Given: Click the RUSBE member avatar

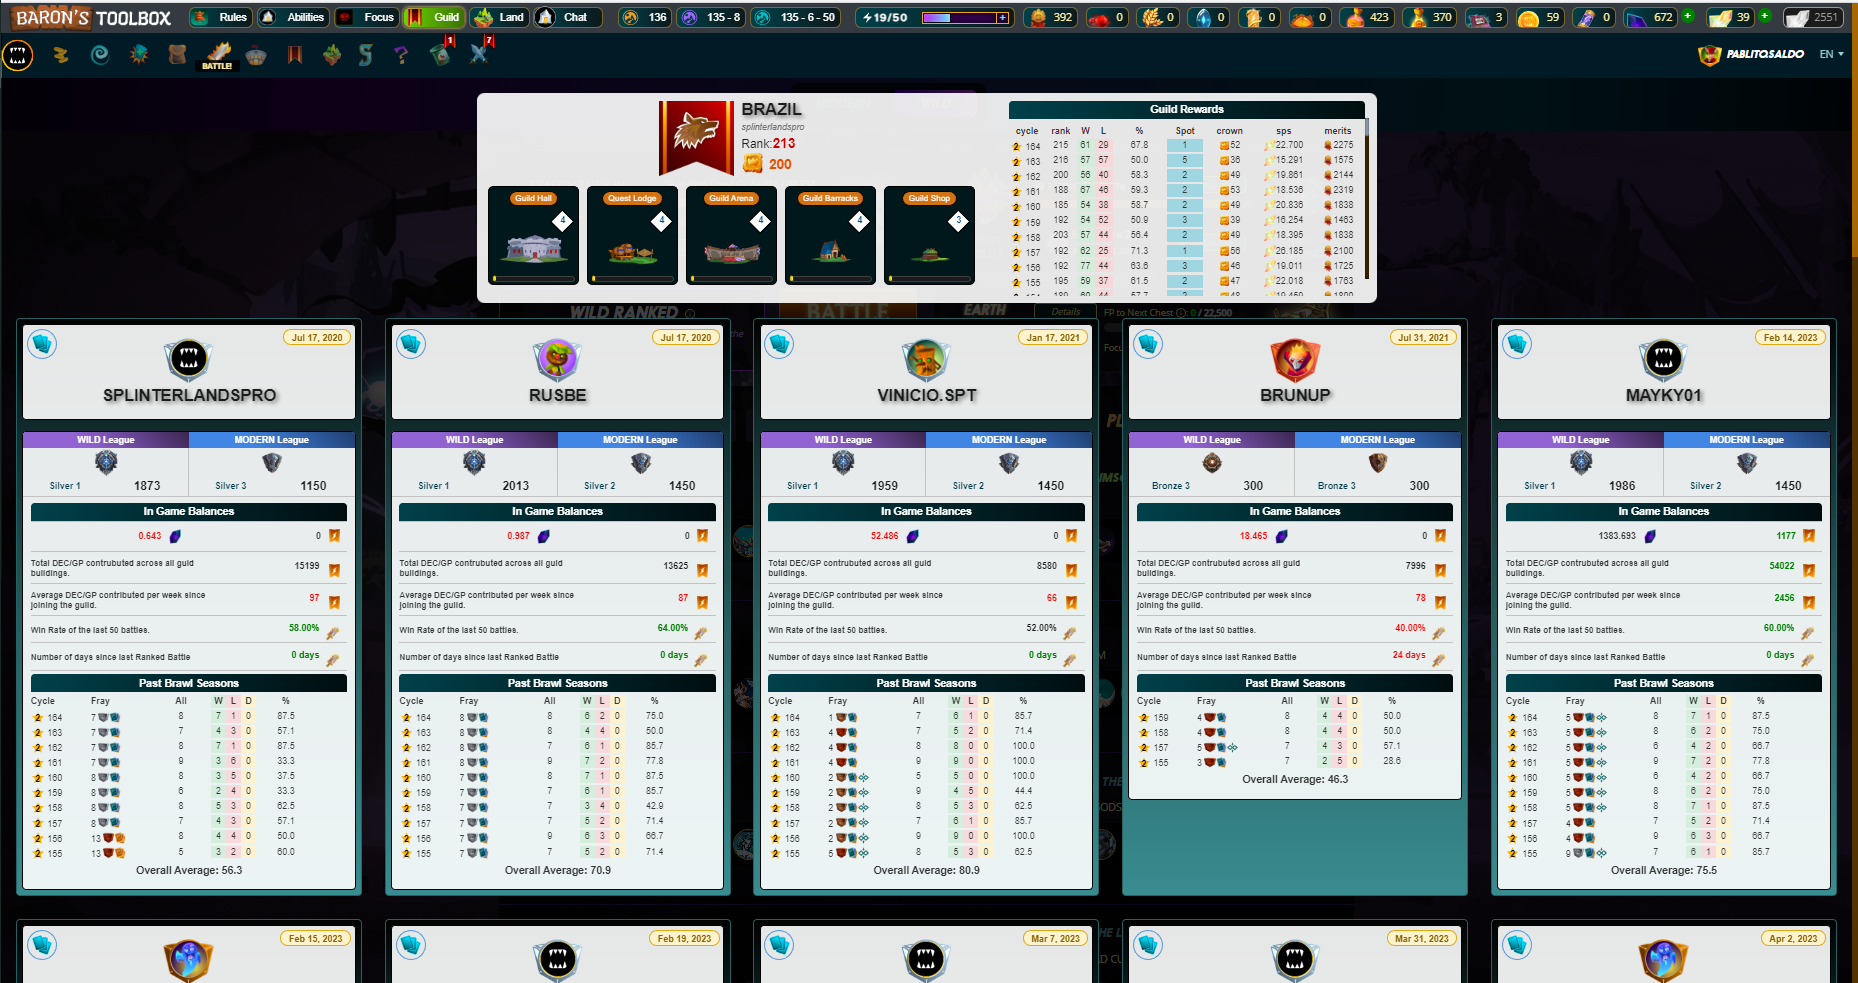Looking at the screenshot, I should click(557, 360).
